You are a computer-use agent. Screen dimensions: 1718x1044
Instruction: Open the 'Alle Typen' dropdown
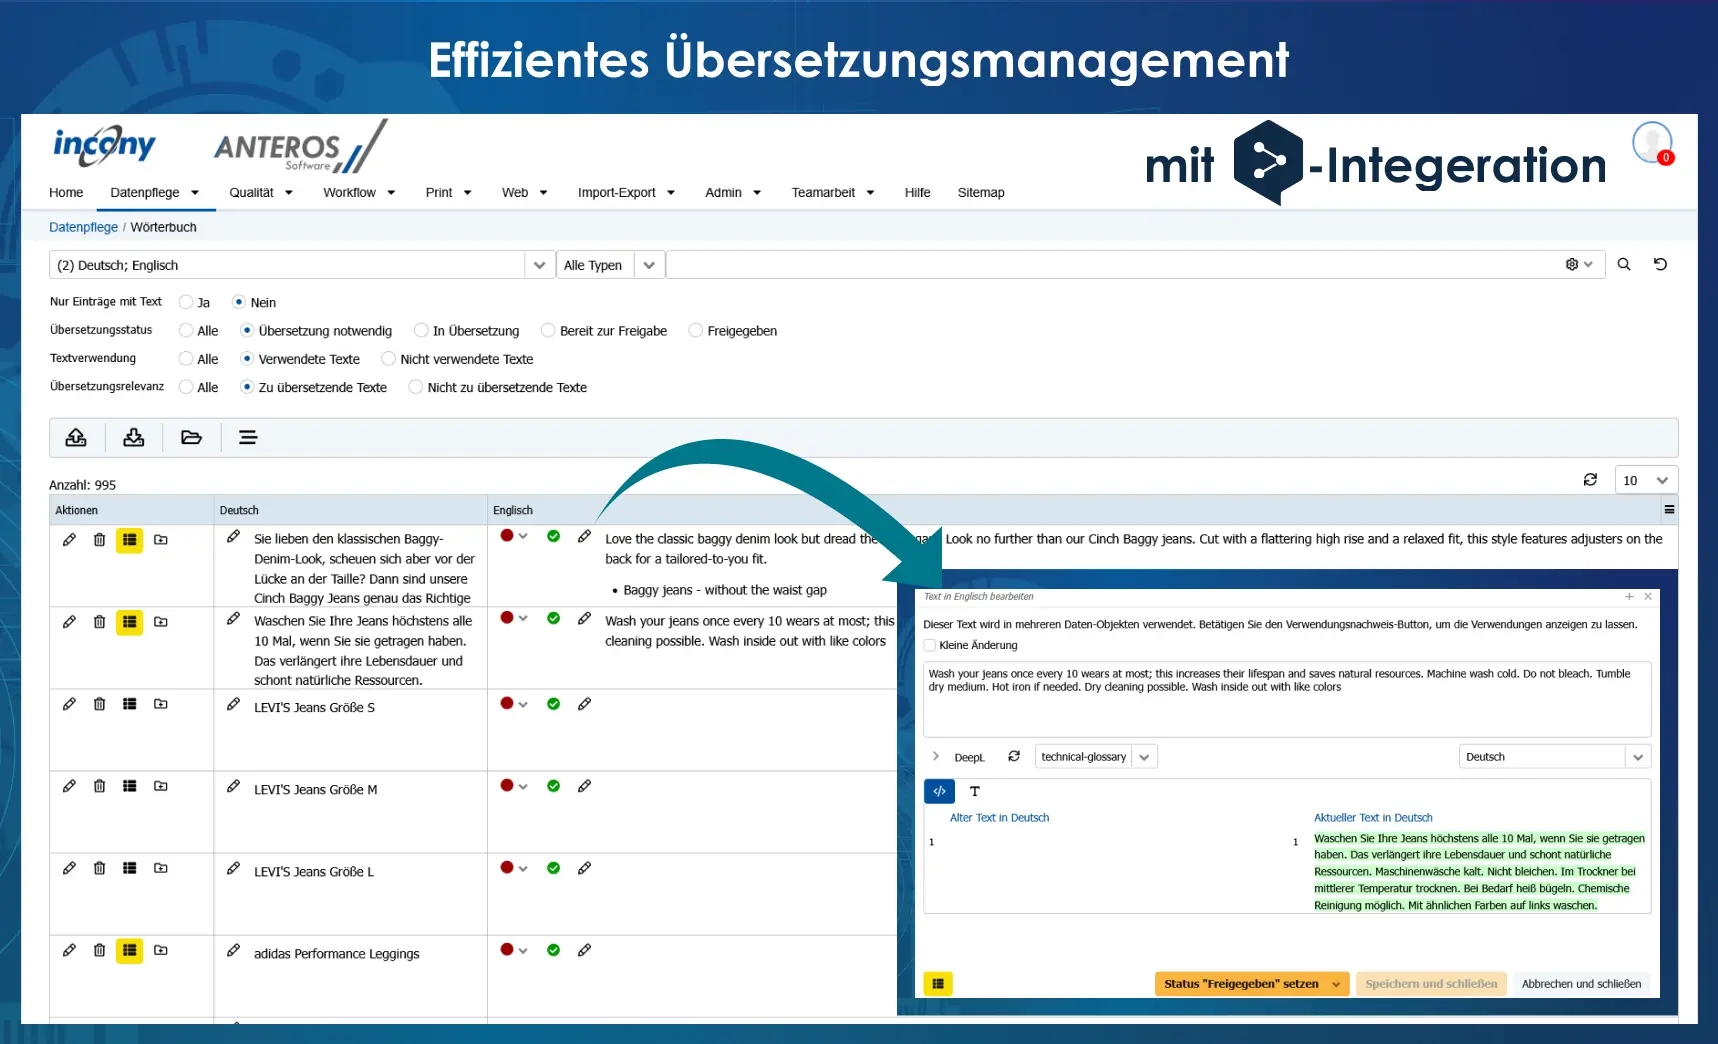point(610,265)
